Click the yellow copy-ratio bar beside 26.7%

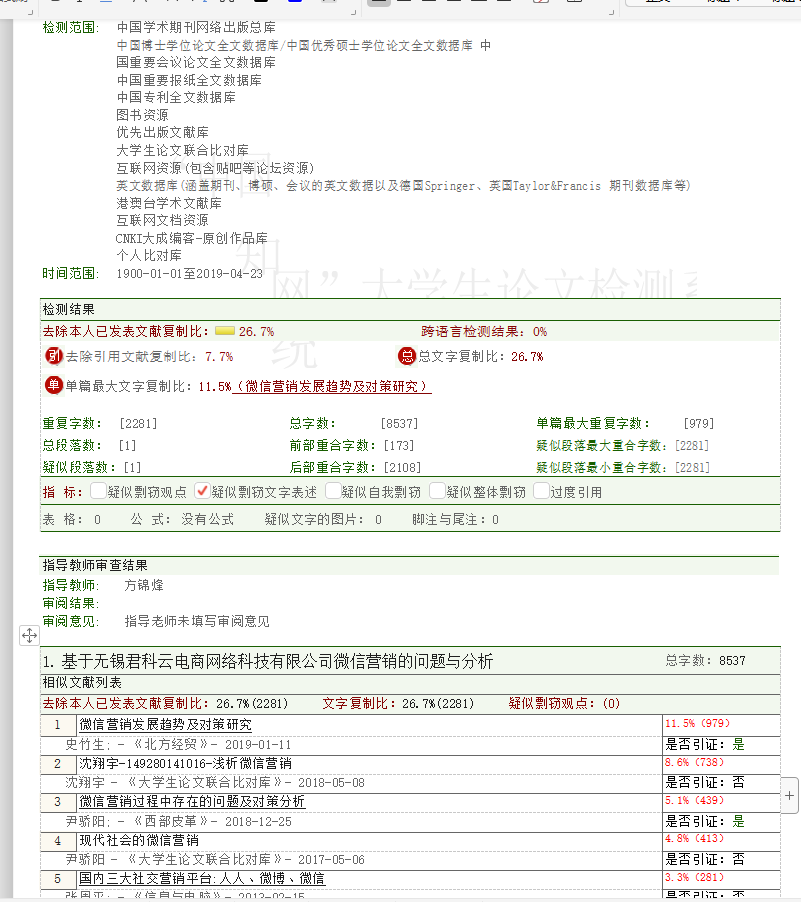pyautogui.click(x=224, y=331)
